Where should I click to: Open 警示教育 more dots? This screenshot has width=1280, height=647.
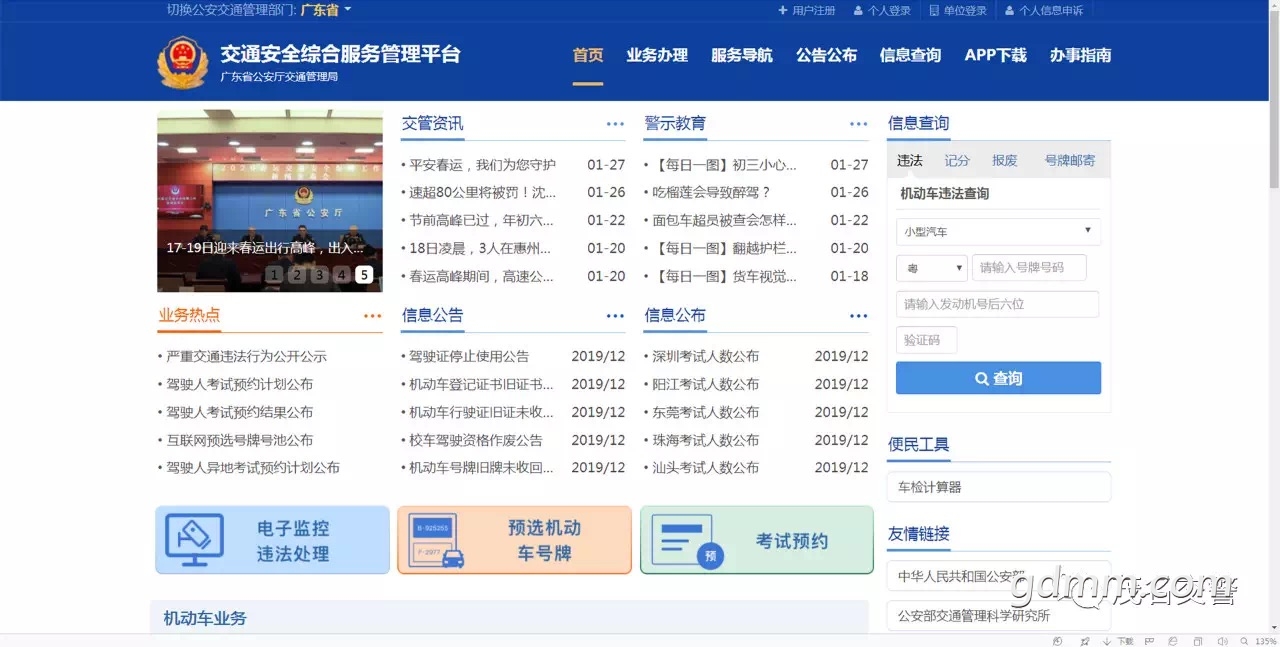pyautogui.click(x=859, y=124)
